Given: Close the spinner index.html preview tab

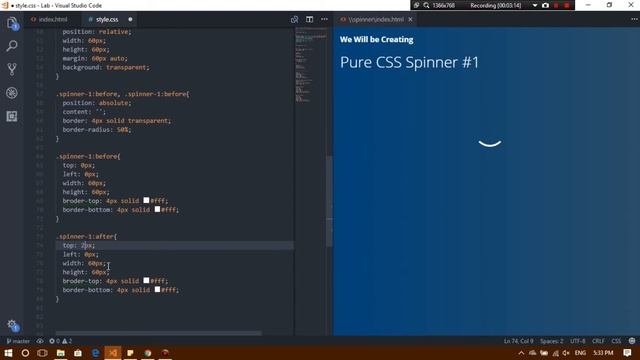Looking at the screenshot, I should [x=410, y=19].
